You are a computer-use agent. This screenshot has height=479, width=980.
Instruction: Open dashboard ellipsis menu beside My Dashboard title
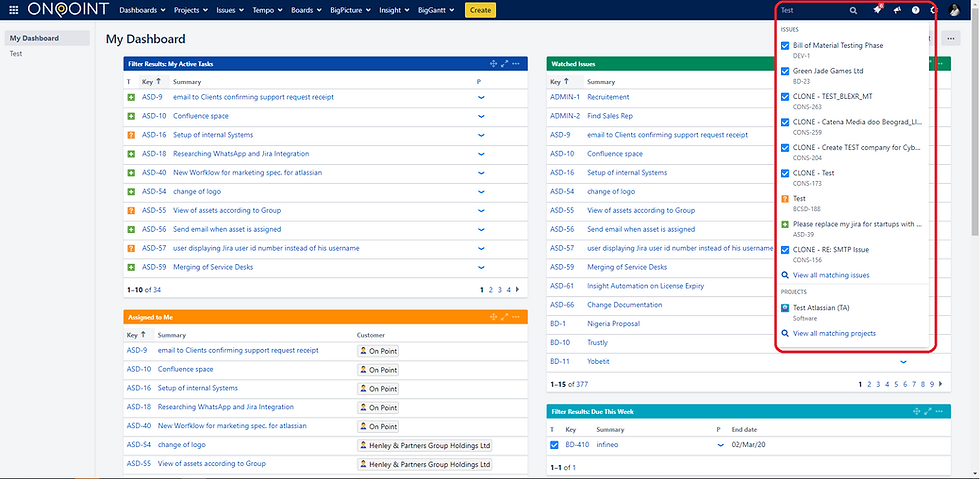pyautogui.click(x=951, y=39)
